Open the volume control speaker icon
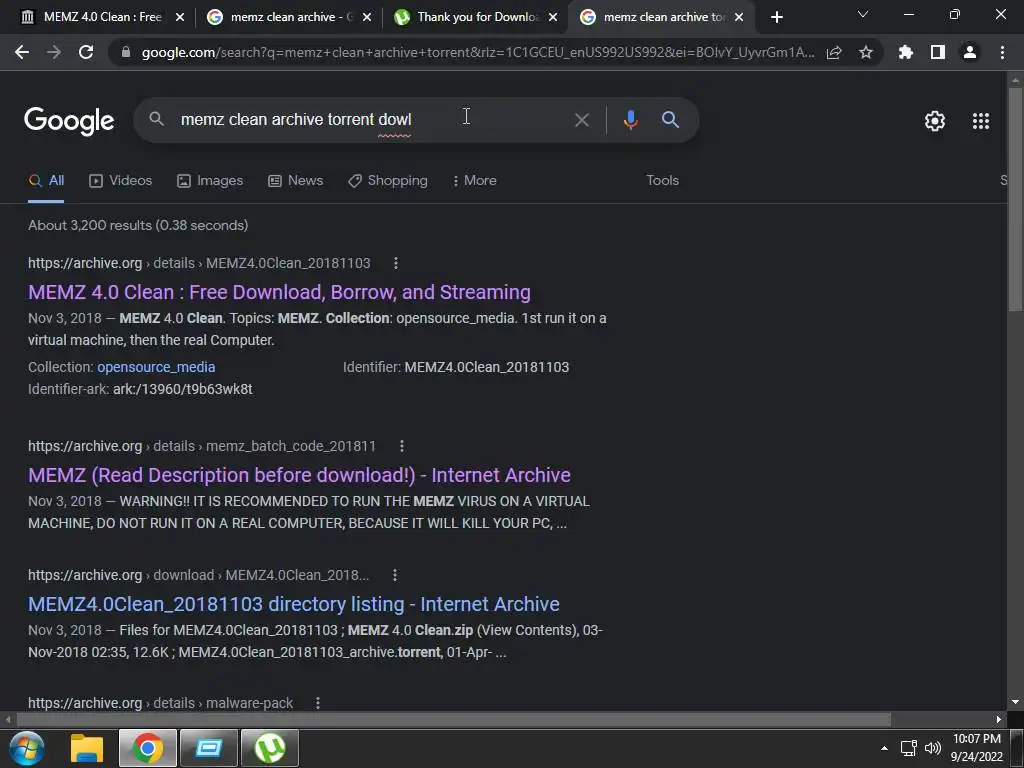This screenshot has height=768, width=1024. (x=933, y=748)
